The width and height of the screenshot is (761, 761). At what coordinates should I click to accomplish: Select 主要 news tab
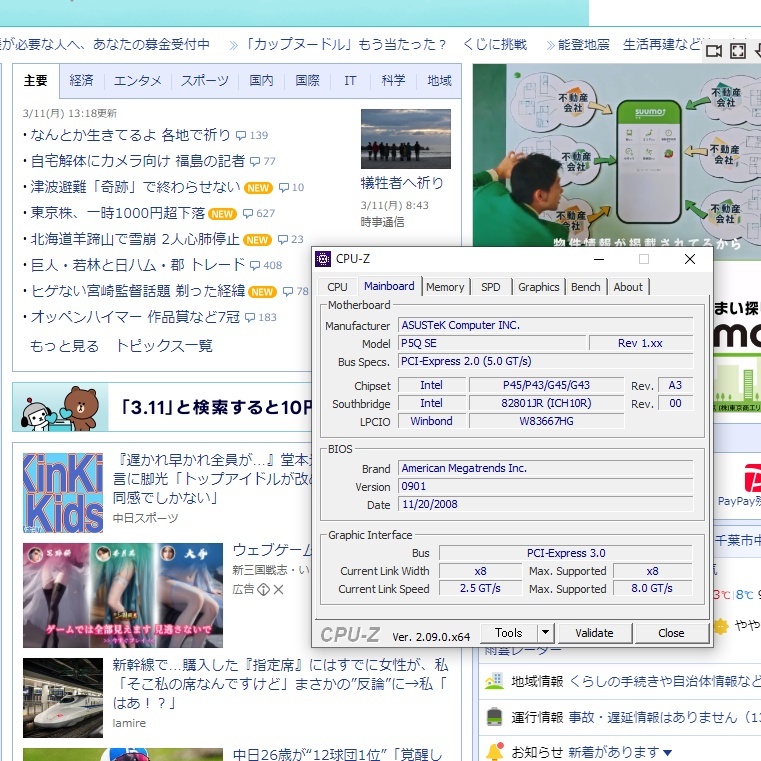[x=35, y=80]
